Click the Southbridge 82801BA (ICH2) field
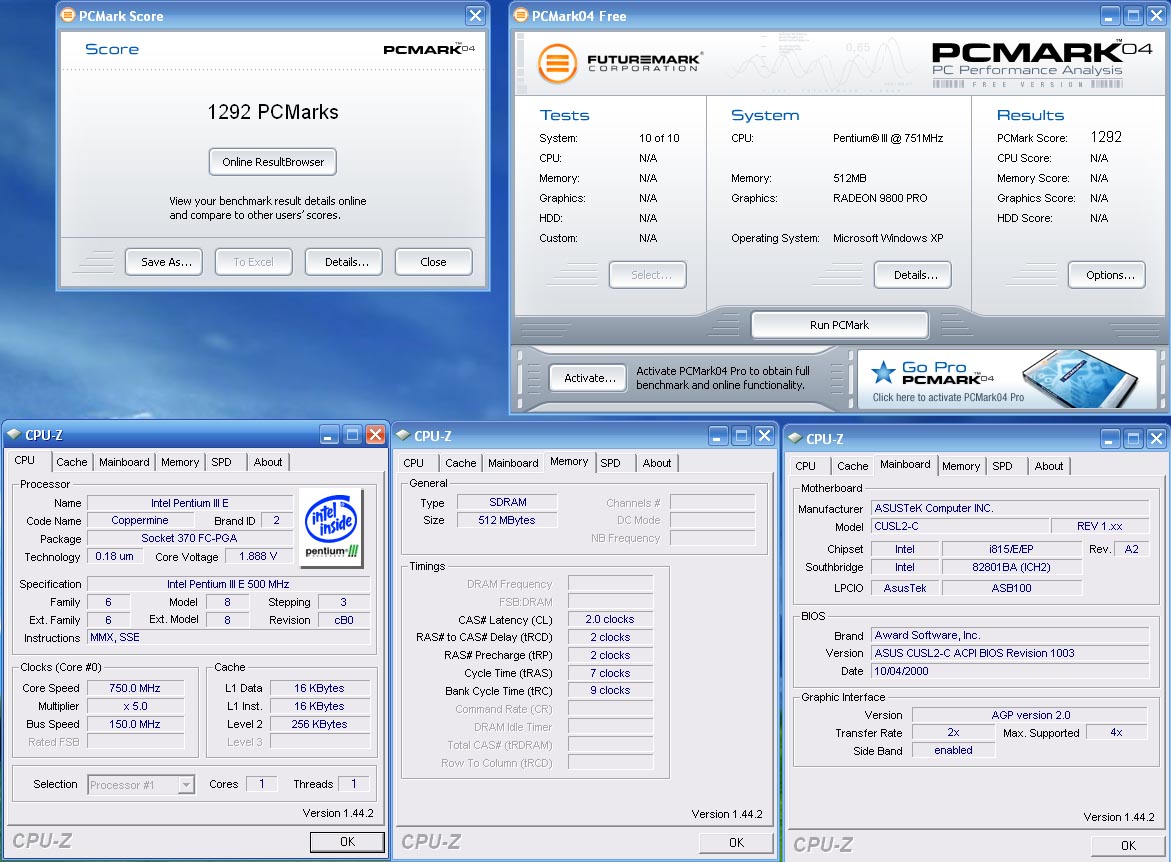The image size is (1171, 862). coord(1011,567)
